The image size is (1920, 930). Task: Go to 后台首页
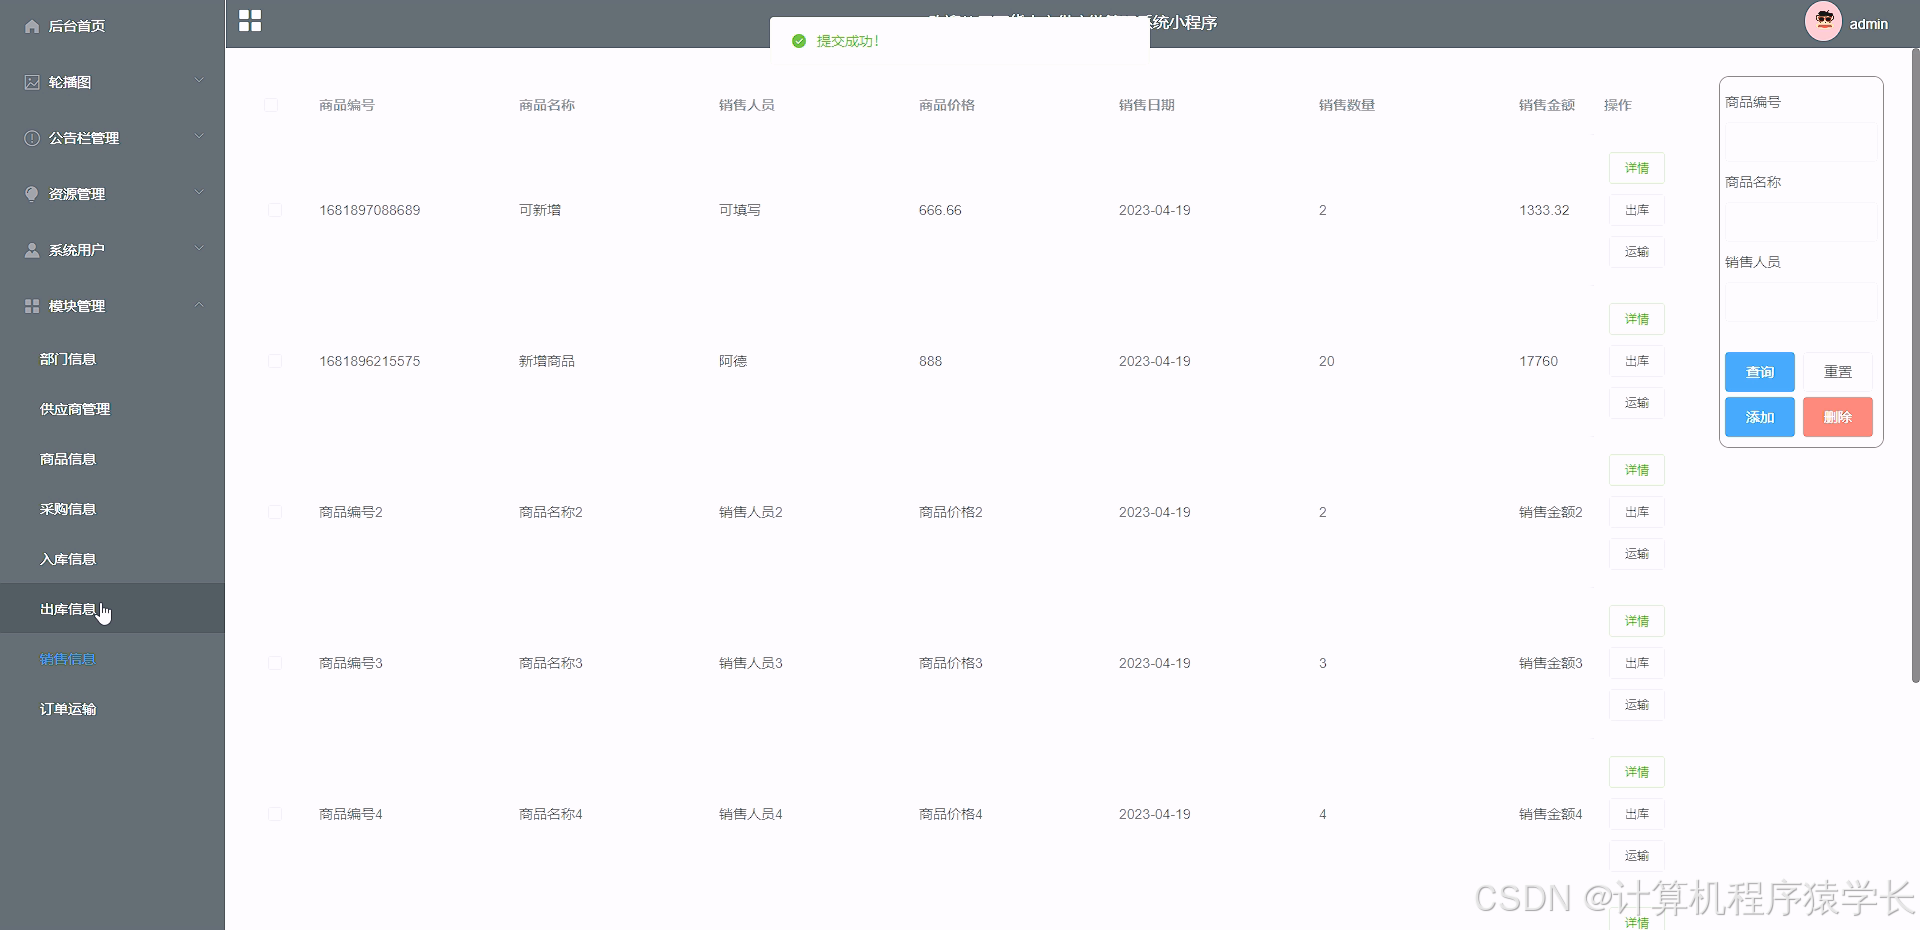[112, 26]
